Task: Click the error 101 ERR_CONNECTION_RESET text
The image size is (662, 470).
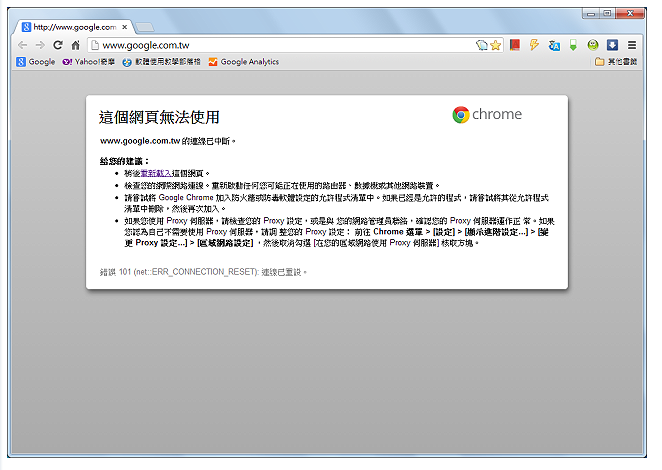Action: [203, 272]
